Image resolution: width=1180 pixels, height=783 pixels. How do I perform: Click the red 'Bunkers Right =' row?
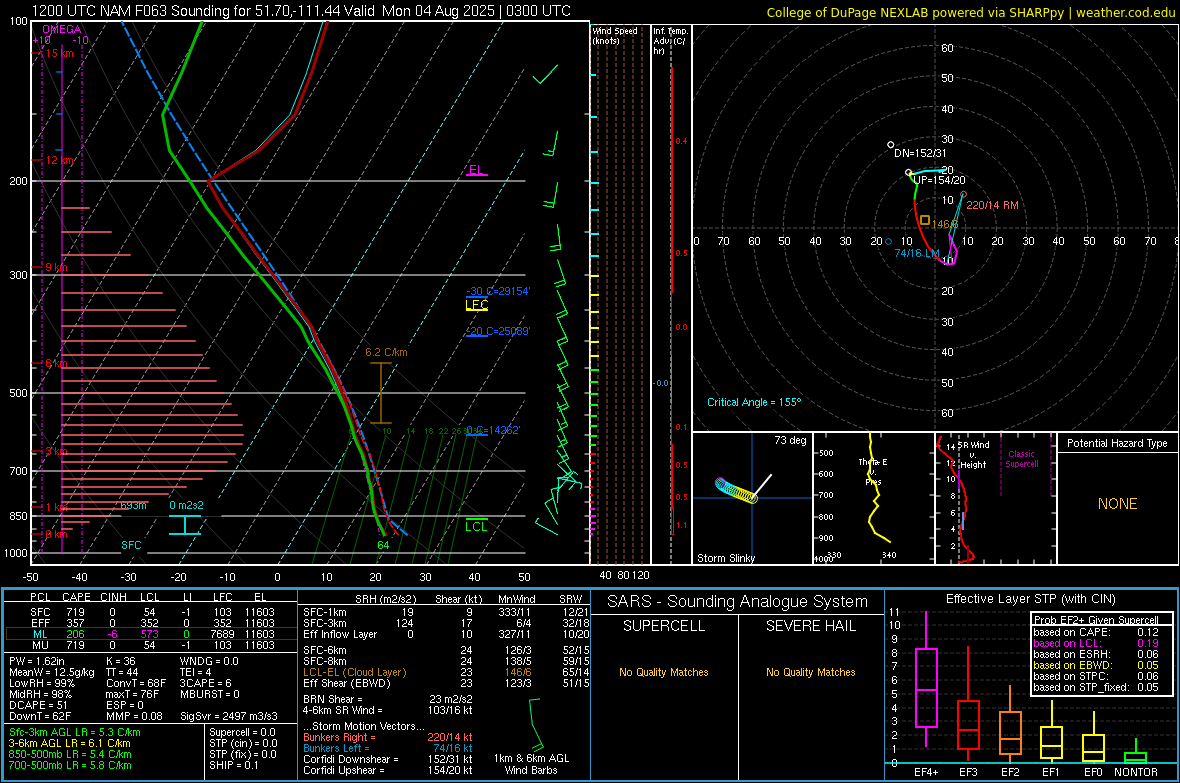tap(388, 737)
